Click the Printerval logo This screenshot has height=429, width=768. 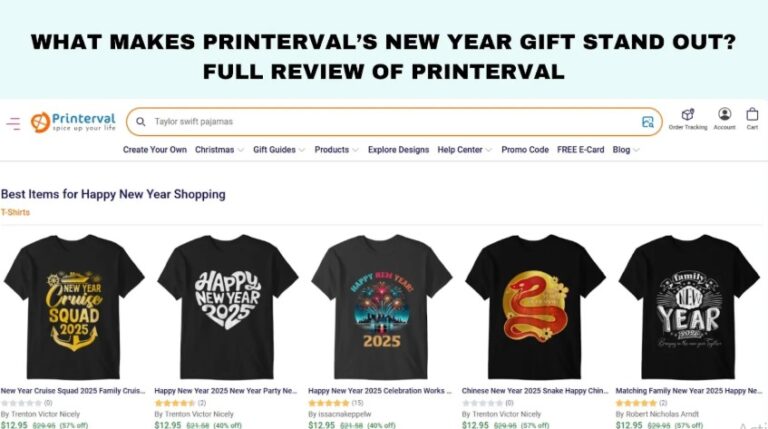73,122
